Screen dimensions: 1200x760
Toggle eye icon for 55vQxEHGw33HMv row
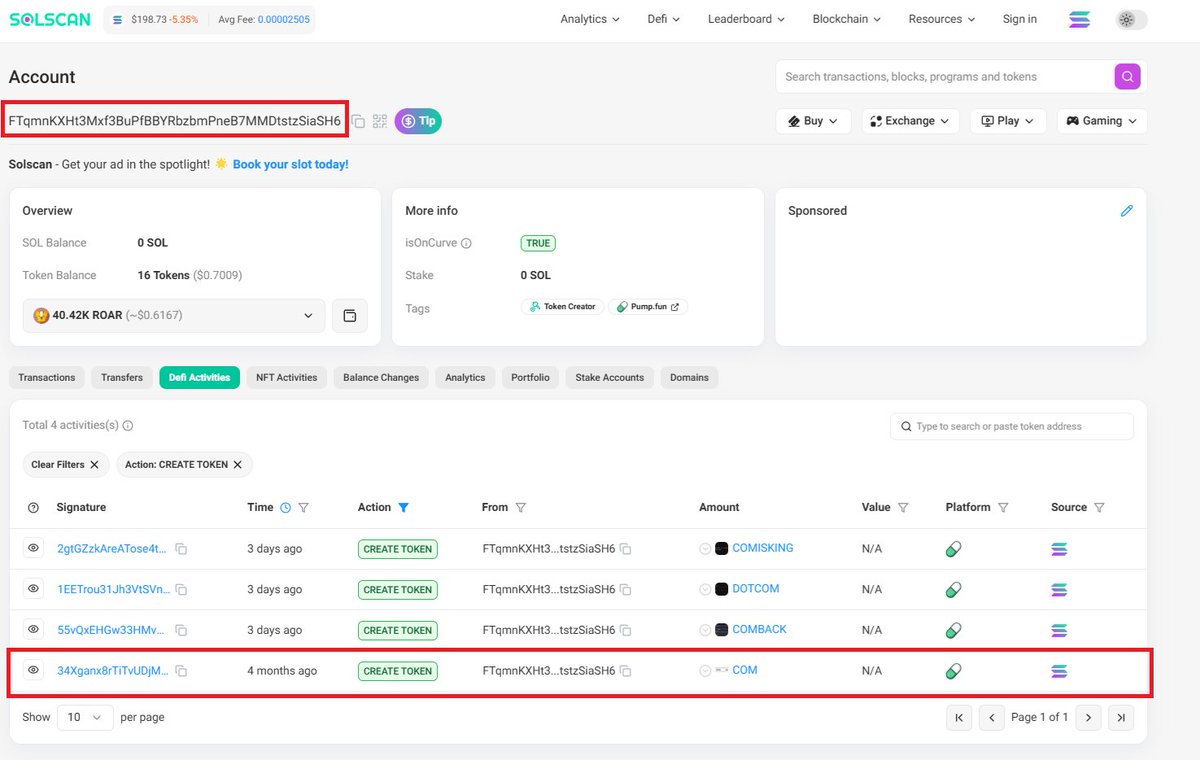[x=33, y=629]
